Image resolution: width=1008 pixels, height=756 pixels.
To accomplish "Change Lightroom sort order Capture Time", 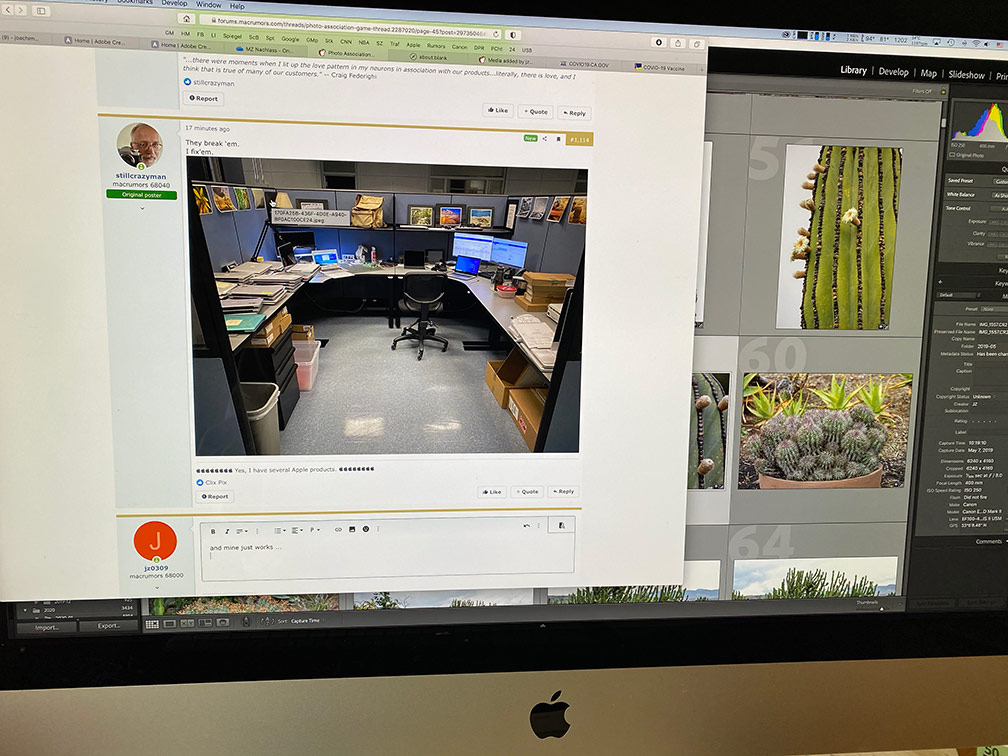I will (305, 620).
